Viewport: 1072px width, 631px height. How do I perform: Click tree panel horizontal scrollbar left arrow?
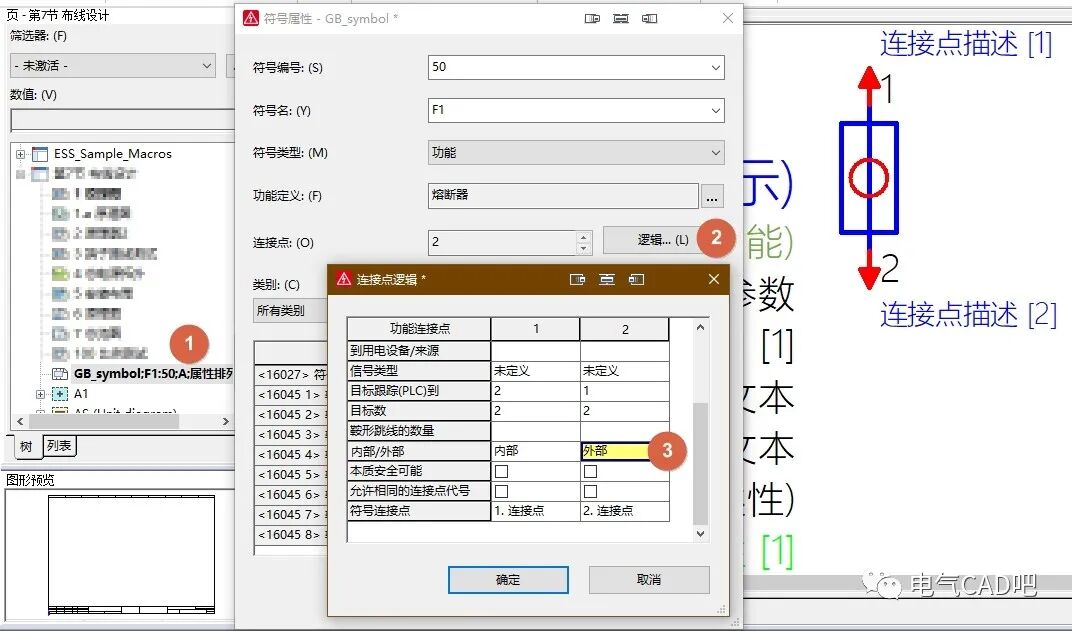click(20, 421)
